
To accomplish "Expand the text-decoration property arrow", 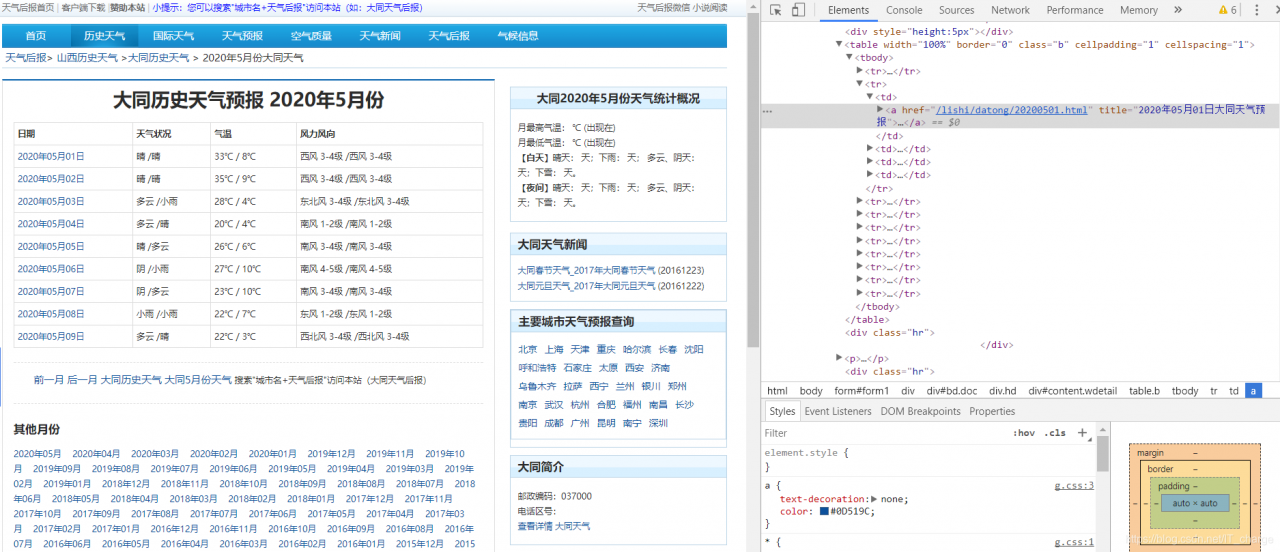I will click(x=875, y=499).
